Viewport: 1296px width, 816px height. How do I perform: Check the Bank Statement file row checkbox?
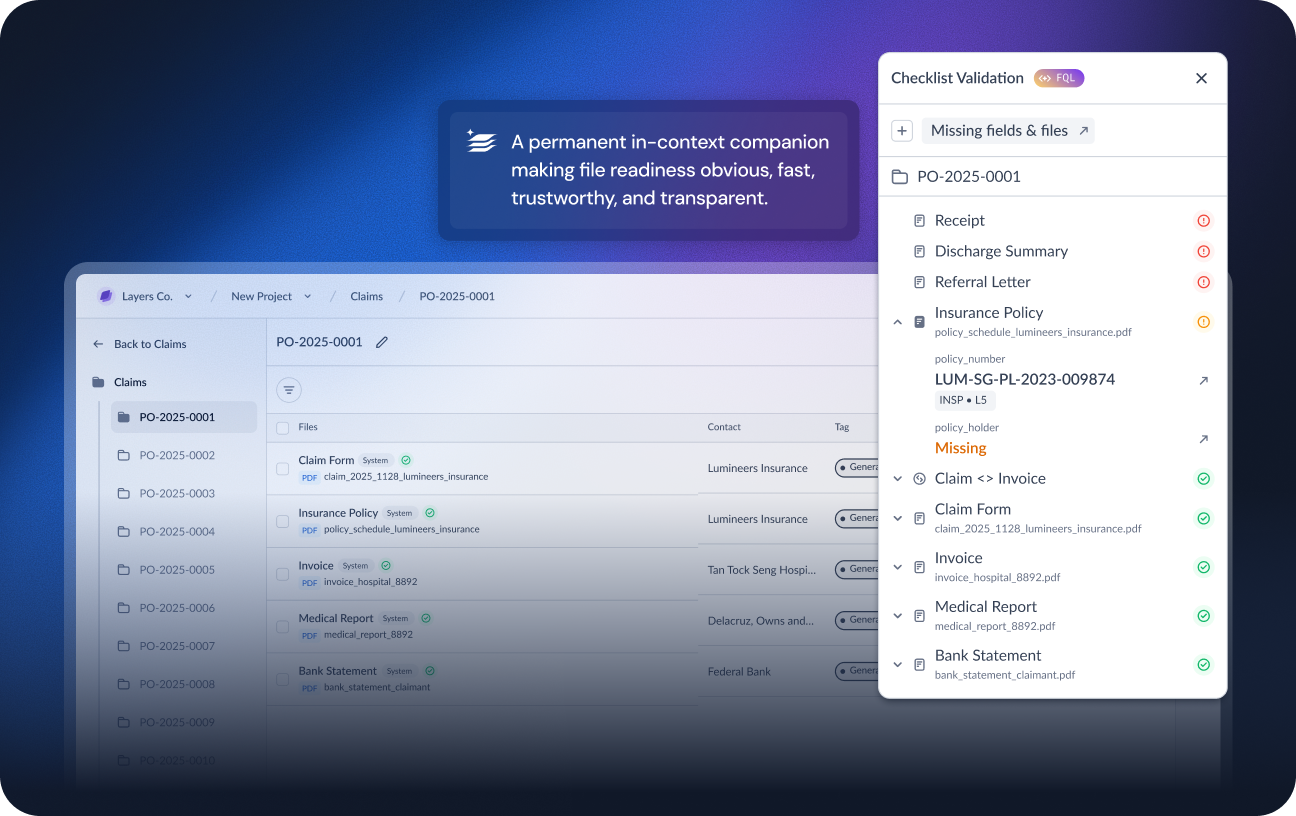click(283, 679)
